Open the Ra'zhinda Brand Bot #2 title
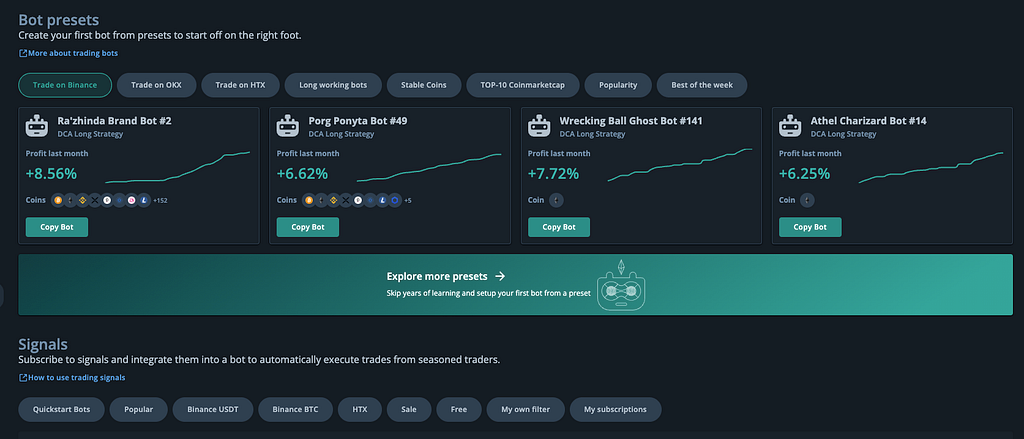The width and height of the screenshot is (1024, 439). 114,121
